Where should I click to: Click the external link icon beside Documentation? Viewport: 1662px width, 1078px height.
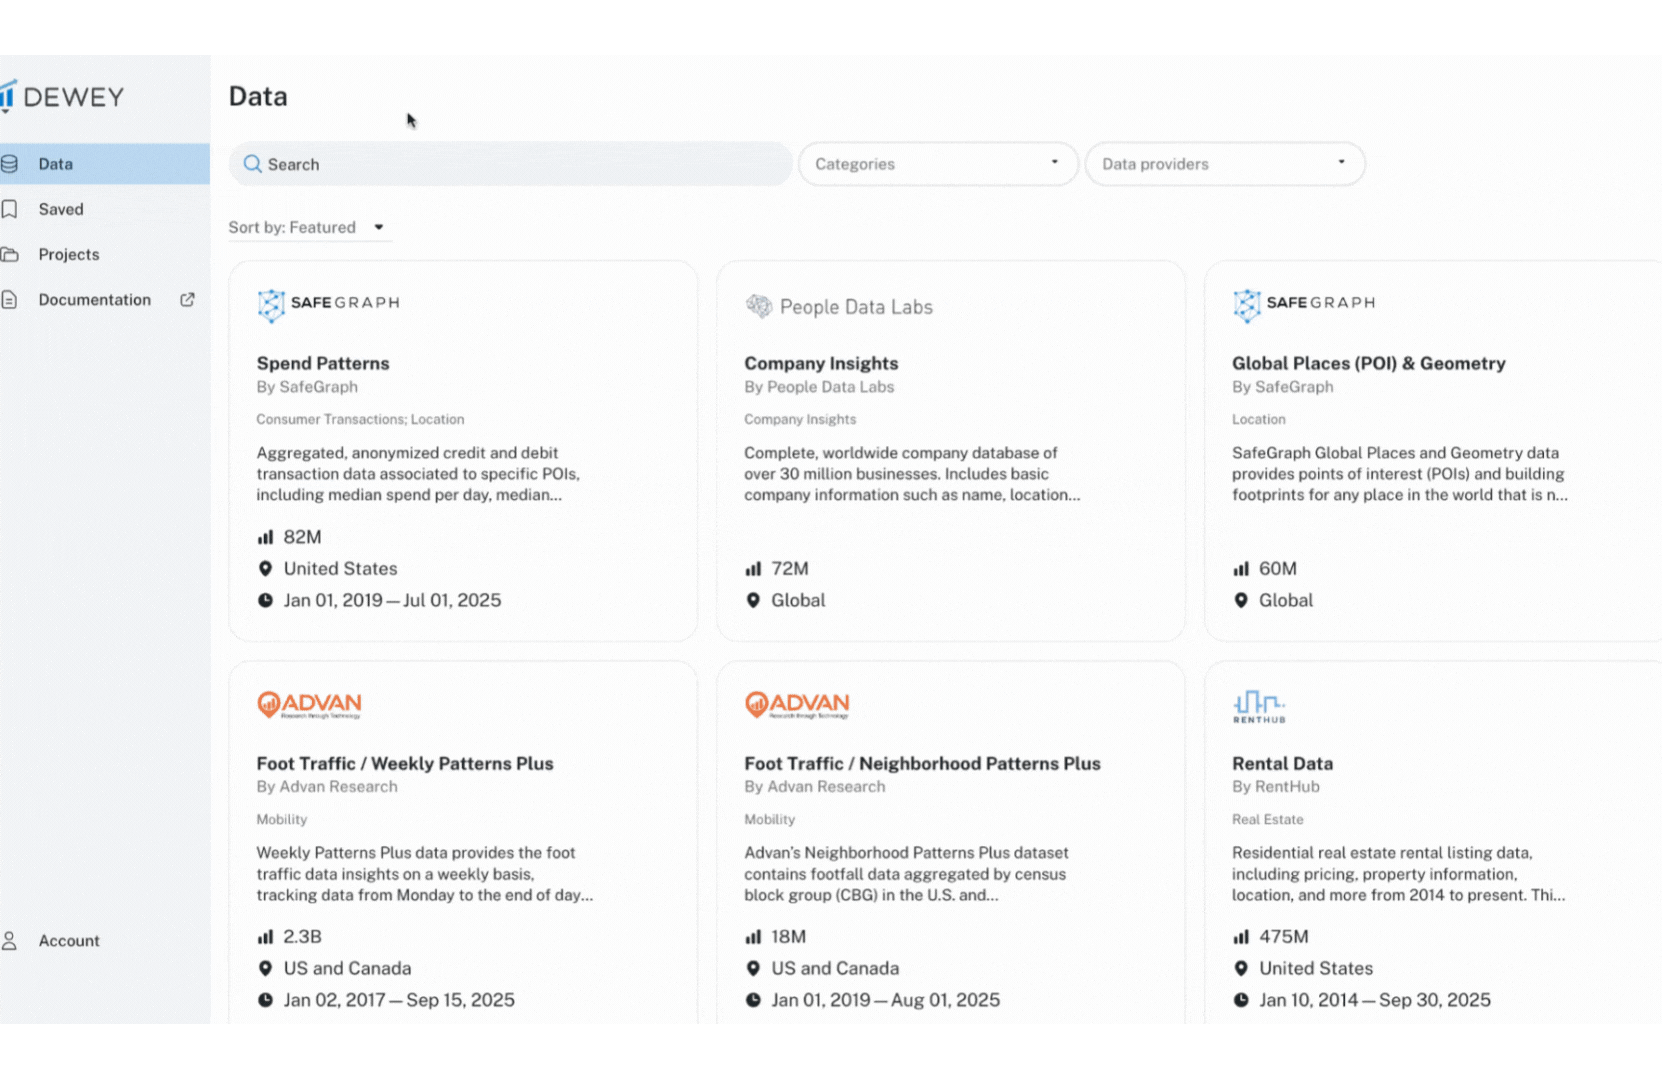tap(187, 300)
